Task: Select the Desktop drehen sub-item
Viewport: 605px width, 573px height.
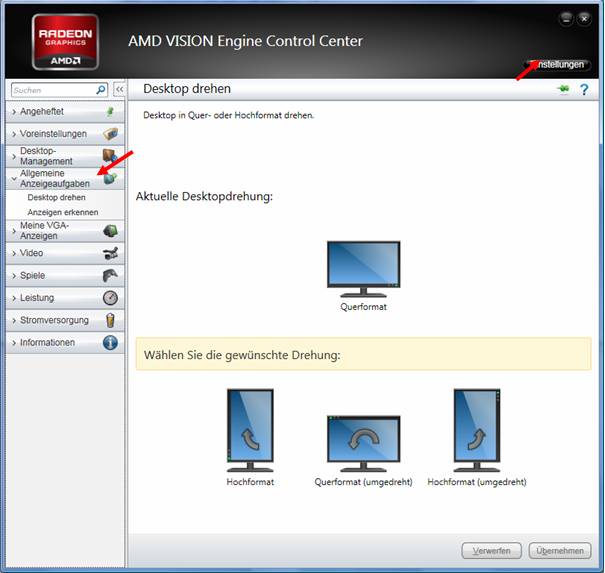Action: pyautogui.click(x=56, y=198)
